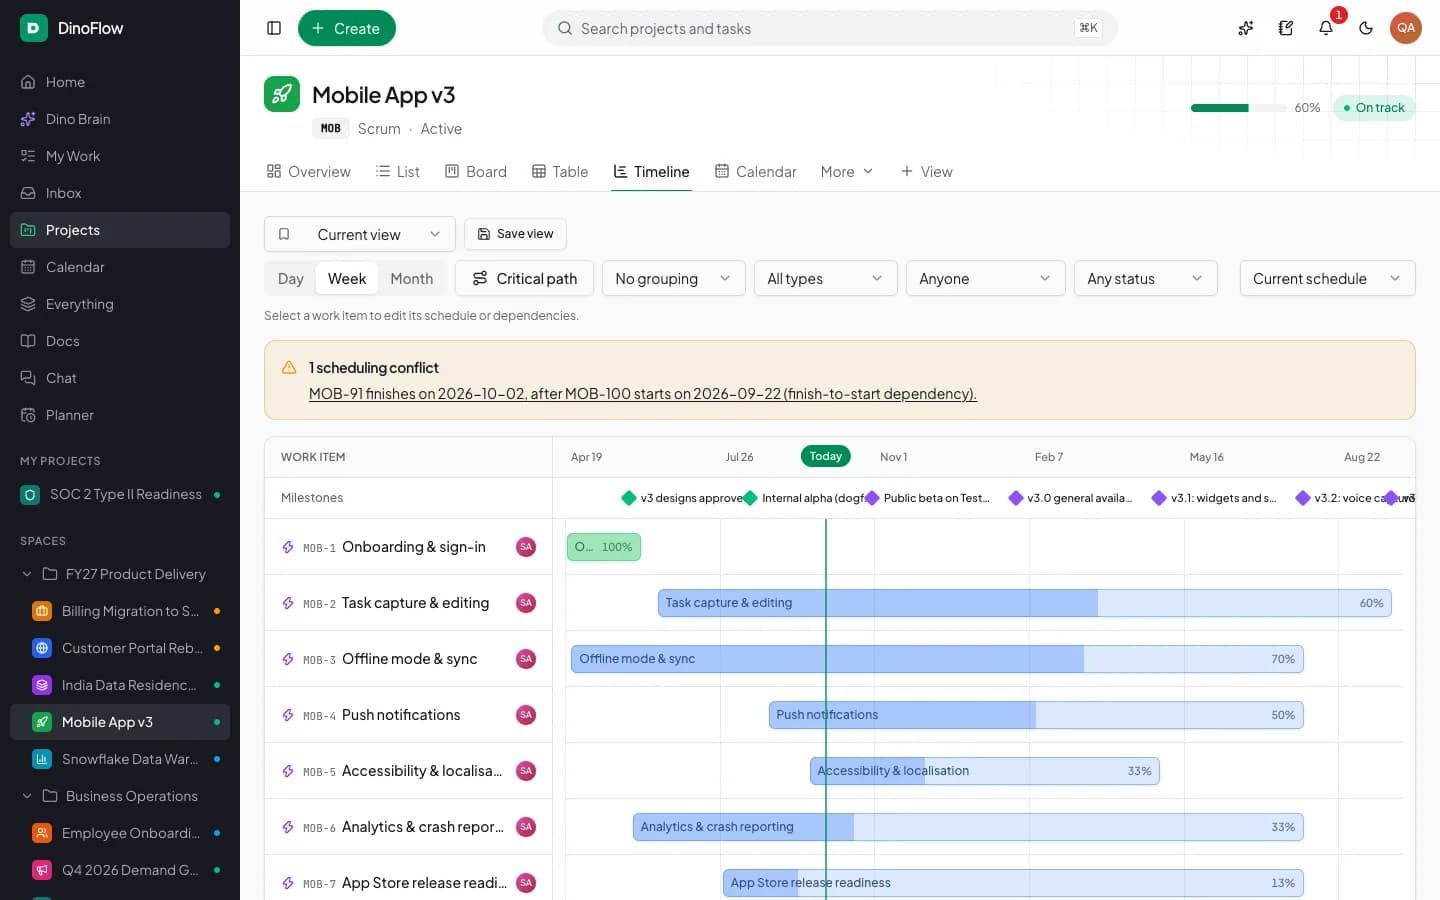The height and width of the screenshot is (900, 1440).
Task: Toggle Critical path highlighting
Action: (x=524, y=278)
